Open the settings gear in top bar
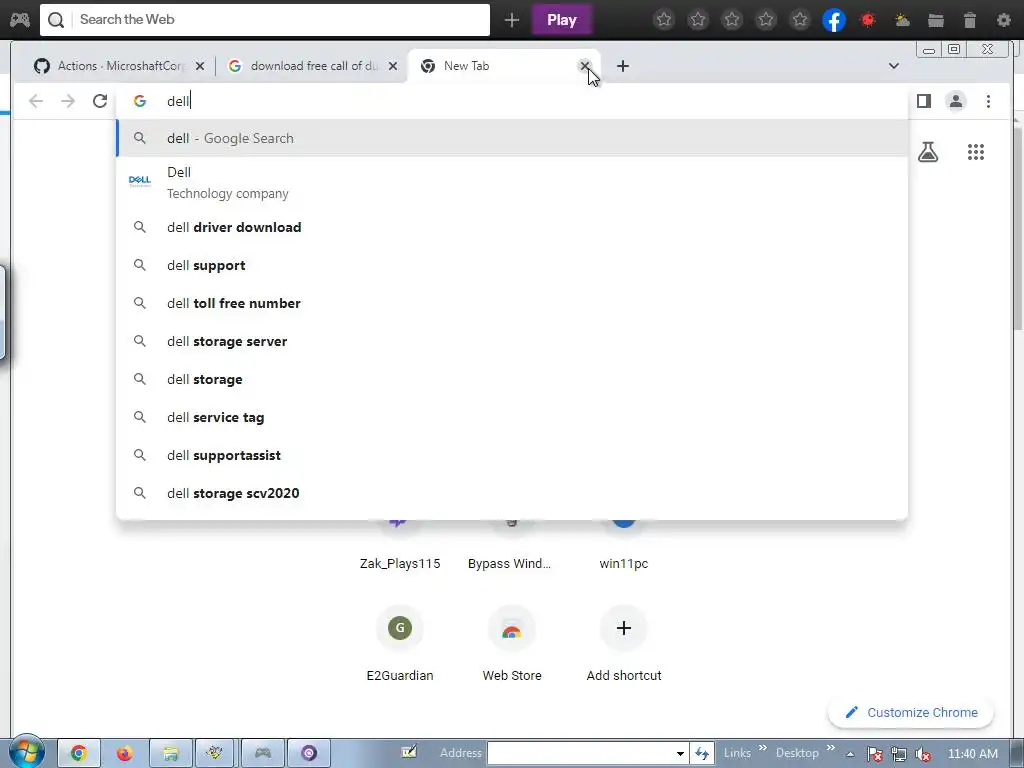Screen dimensions: 1024x768 (x=1004, y=20)
